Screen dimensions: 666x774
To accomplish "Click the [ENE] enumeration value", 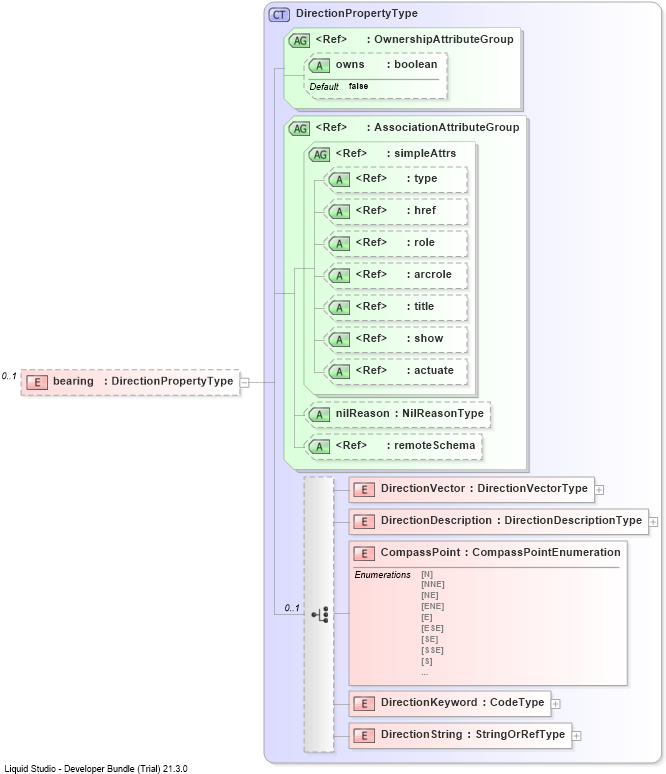I will point(432,606).
